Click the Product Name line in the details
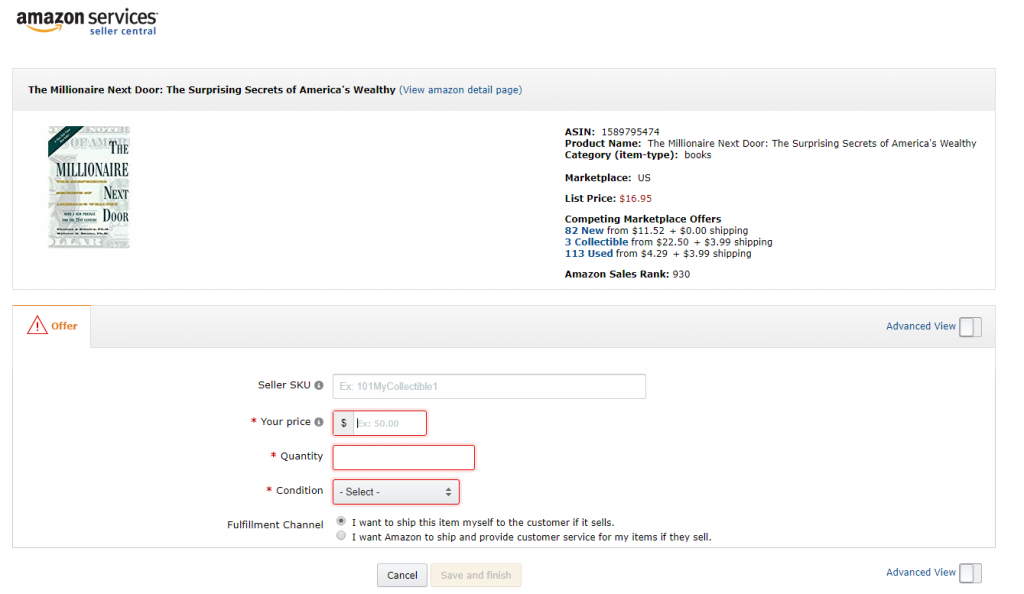The image size is (1024, 594). click(771, 144)
